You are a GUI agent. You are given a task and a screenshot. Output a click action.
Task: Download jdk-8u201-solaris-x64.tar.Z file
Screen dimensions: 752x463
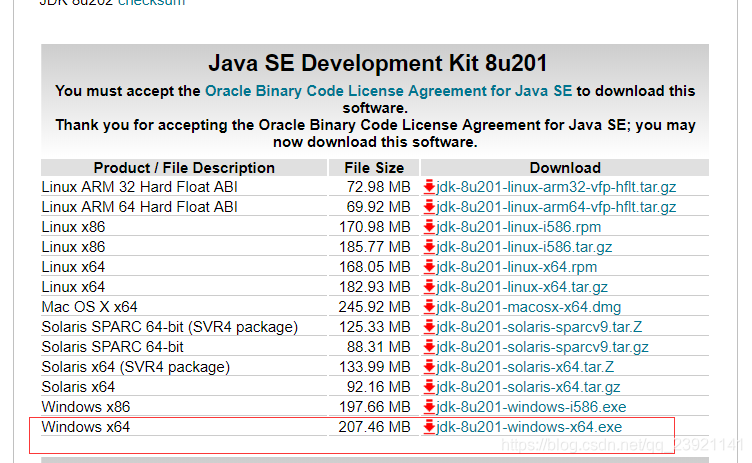(x=525, y=367)
